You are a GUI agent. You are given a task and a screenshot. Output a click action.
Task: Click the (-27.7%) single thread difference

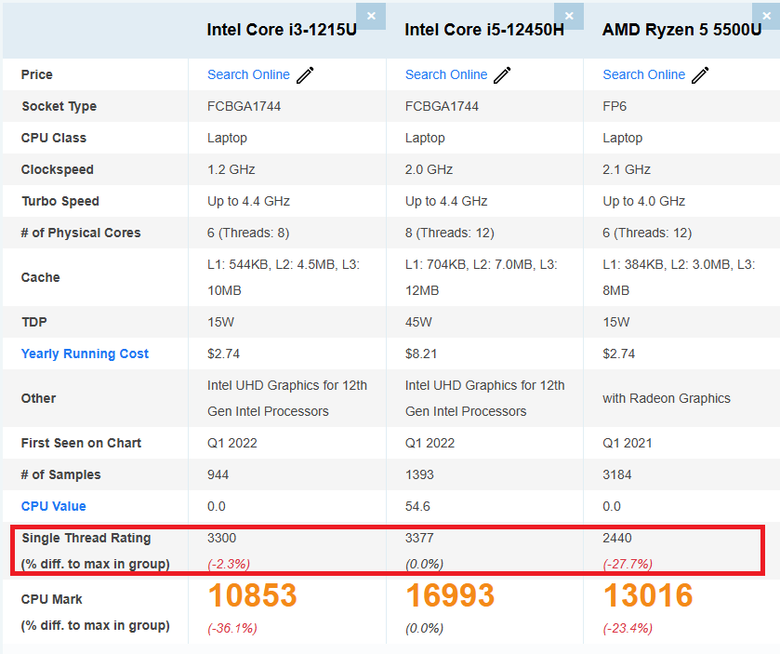(x=628, y=564)
